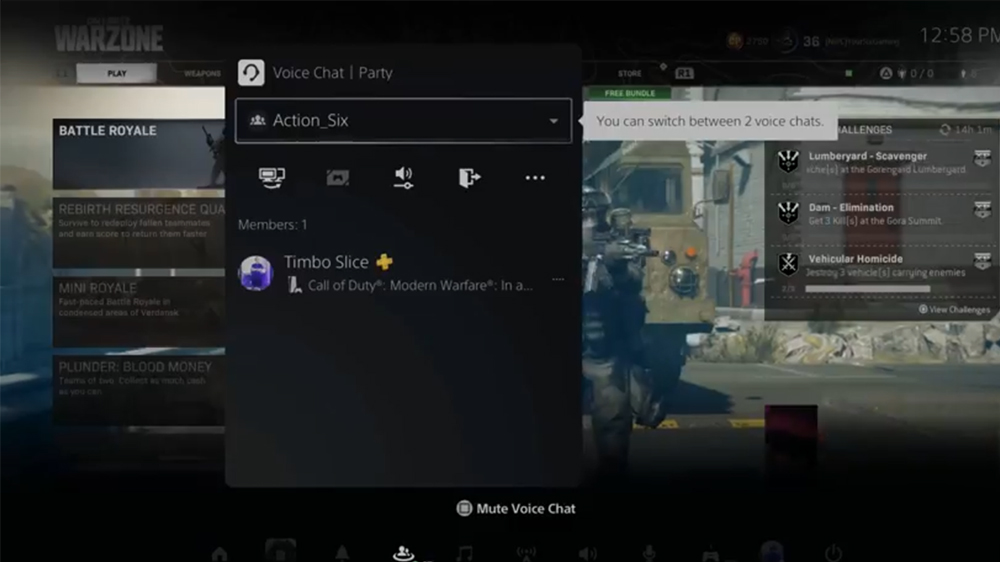Open more voice chat options (three dots)

(x=535, y=177)
